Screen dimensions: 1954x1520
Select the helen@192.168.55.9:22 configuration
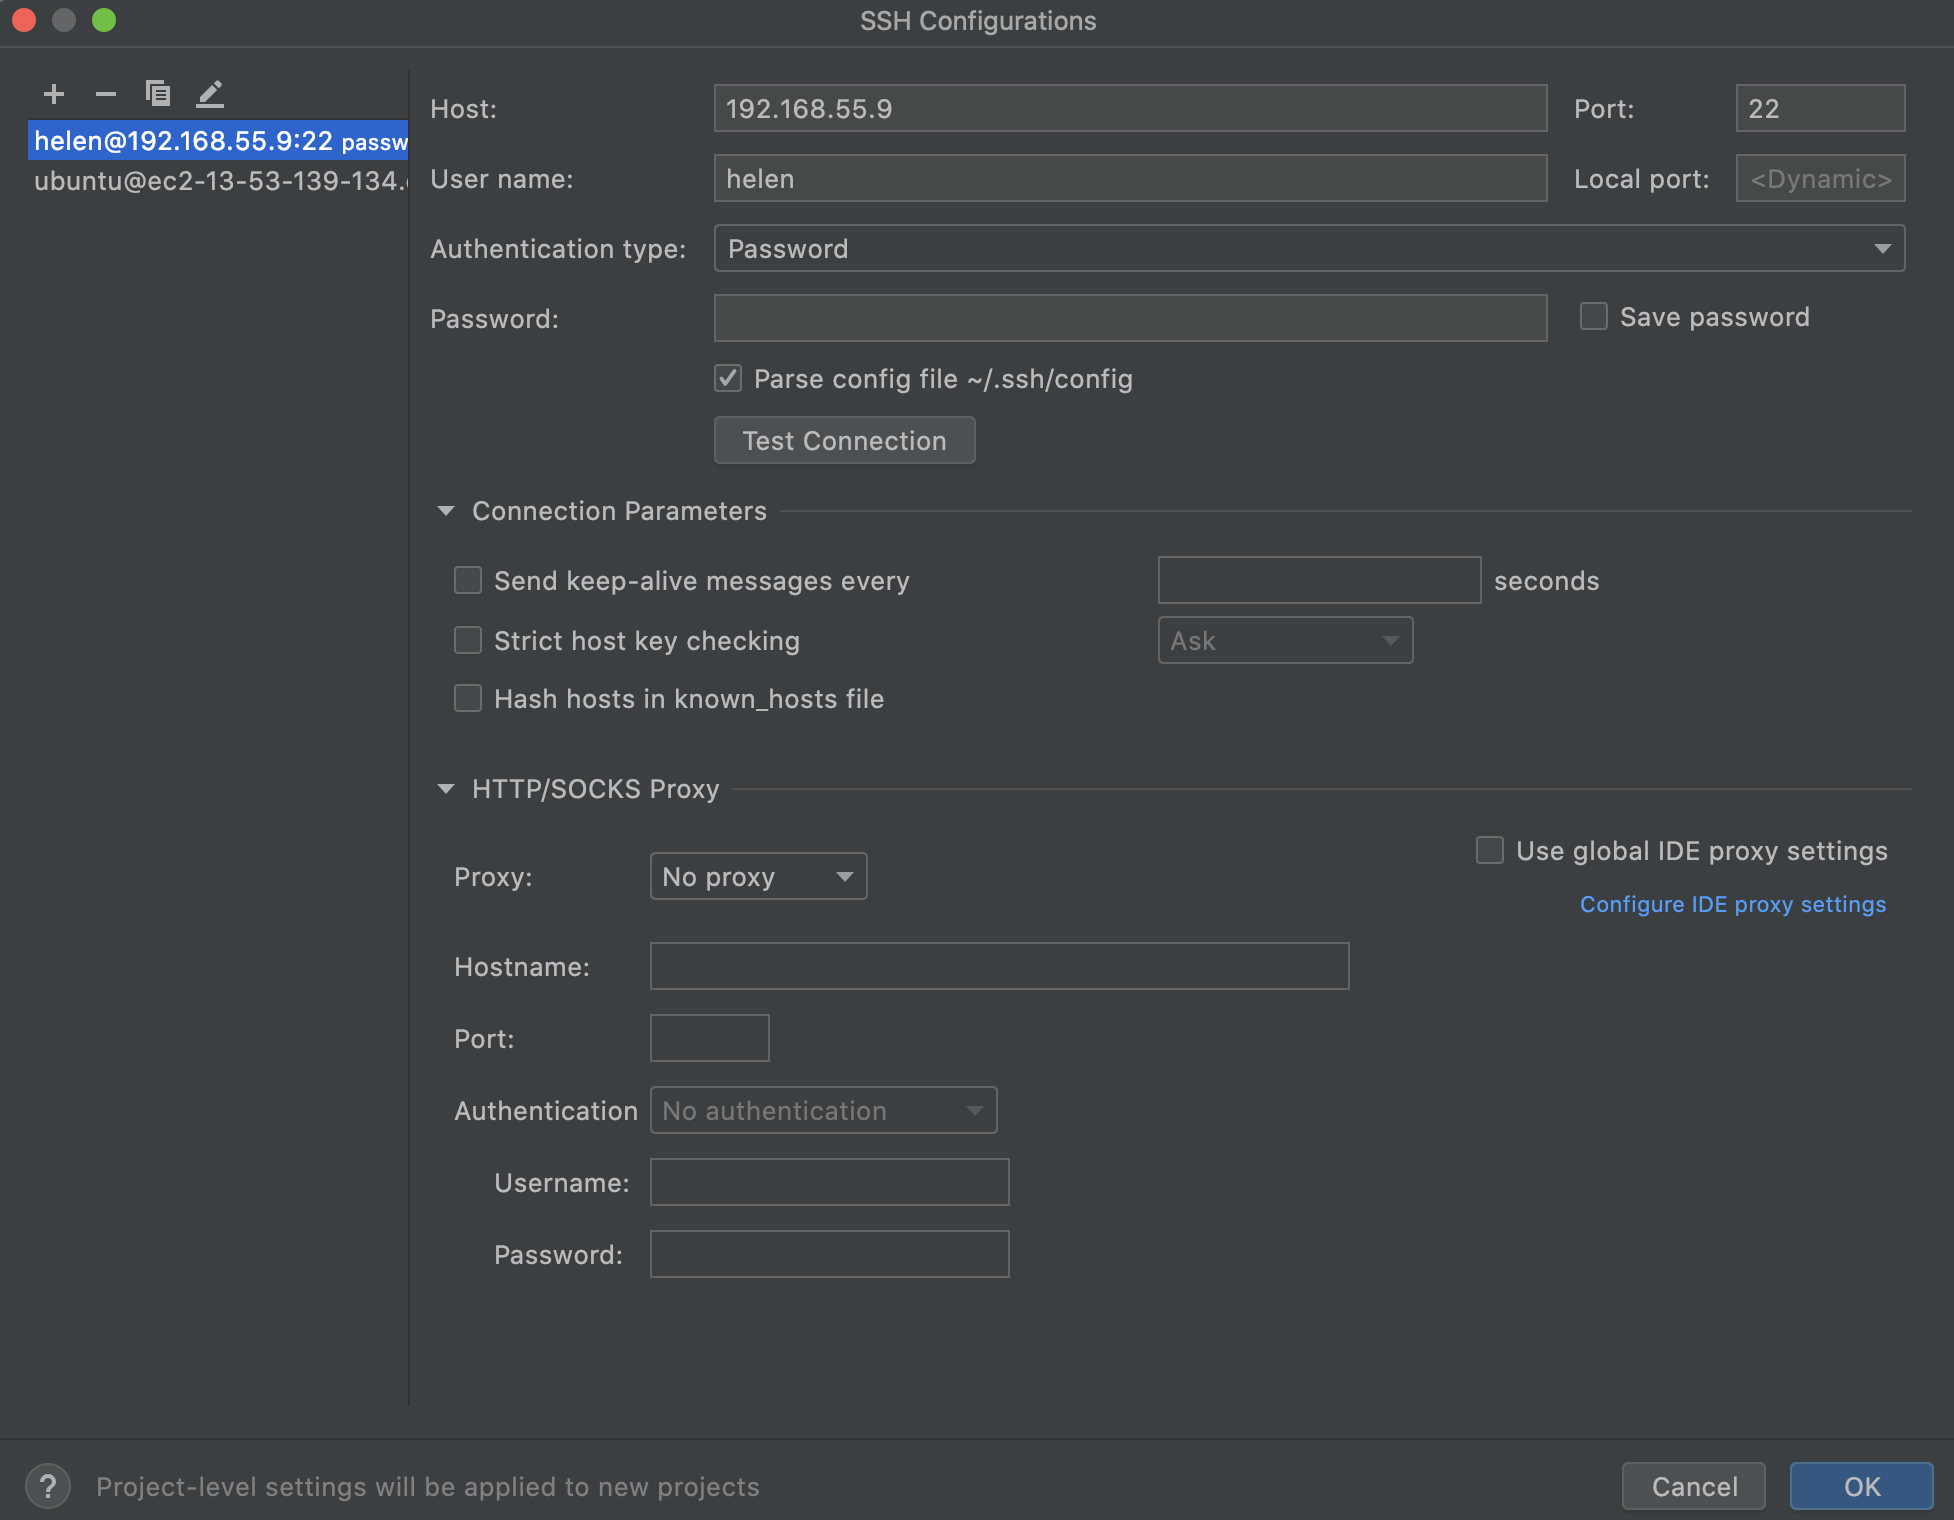click(220, 140)
